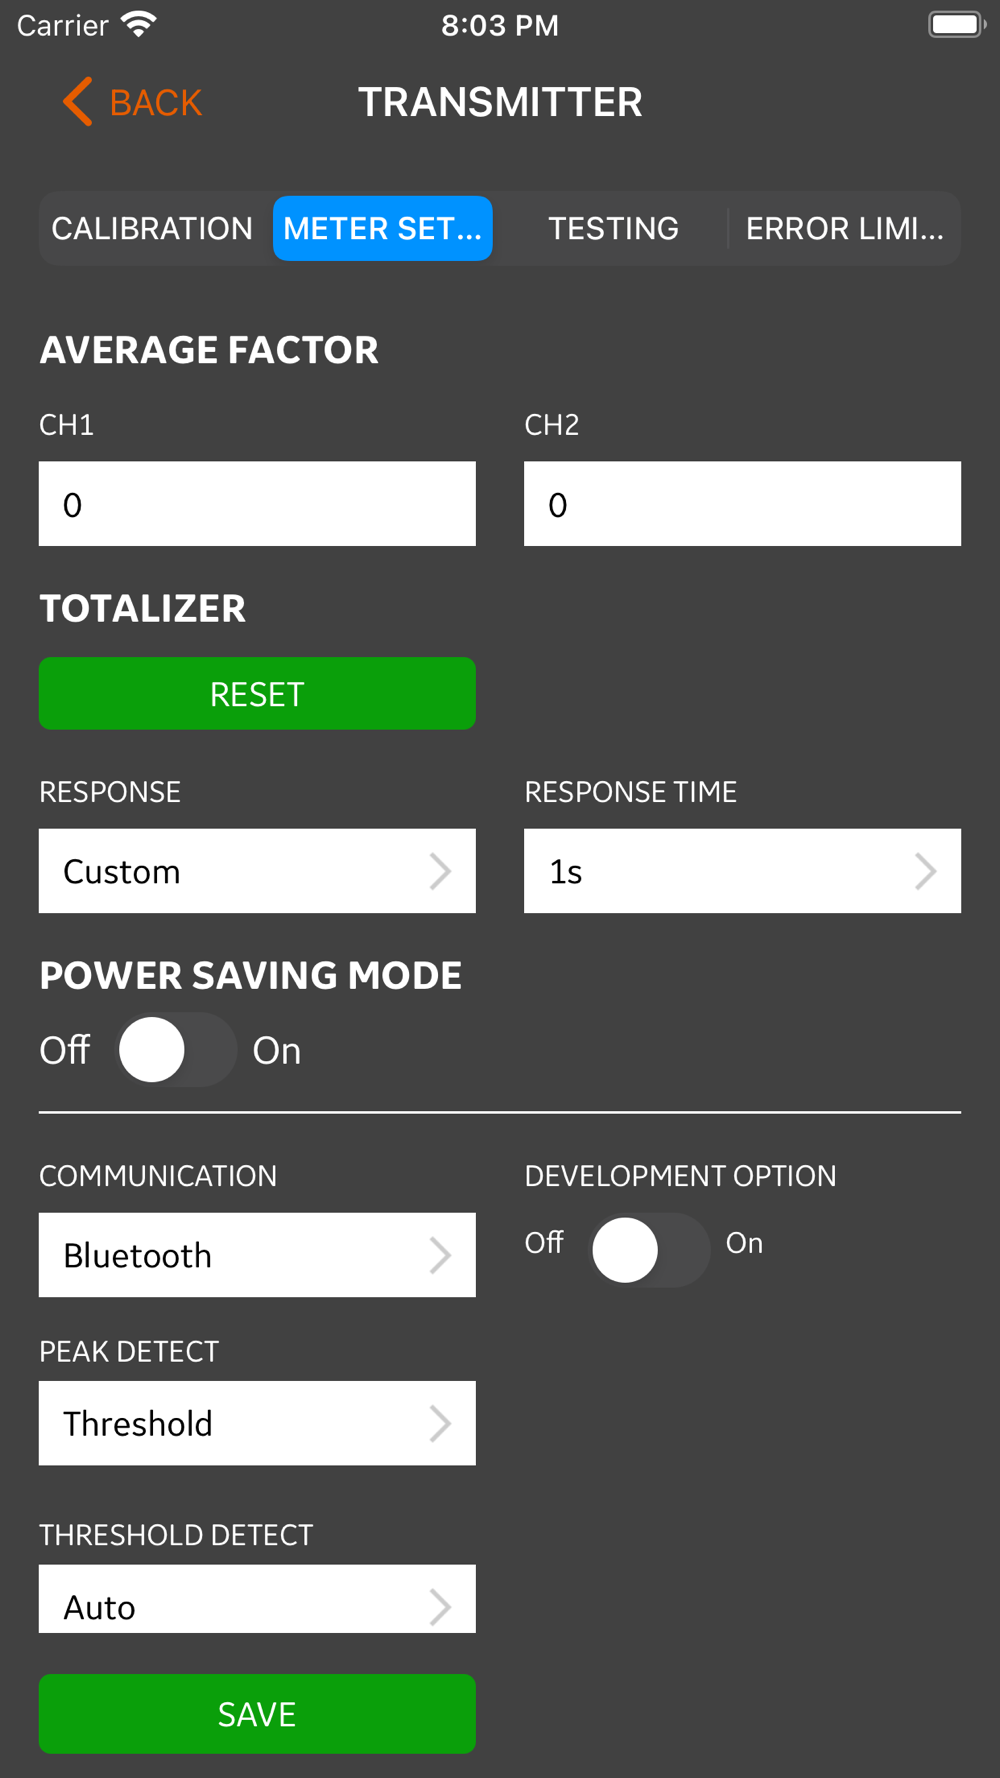
Task: Click the chevron in Response field
Action: coord(440,871)
